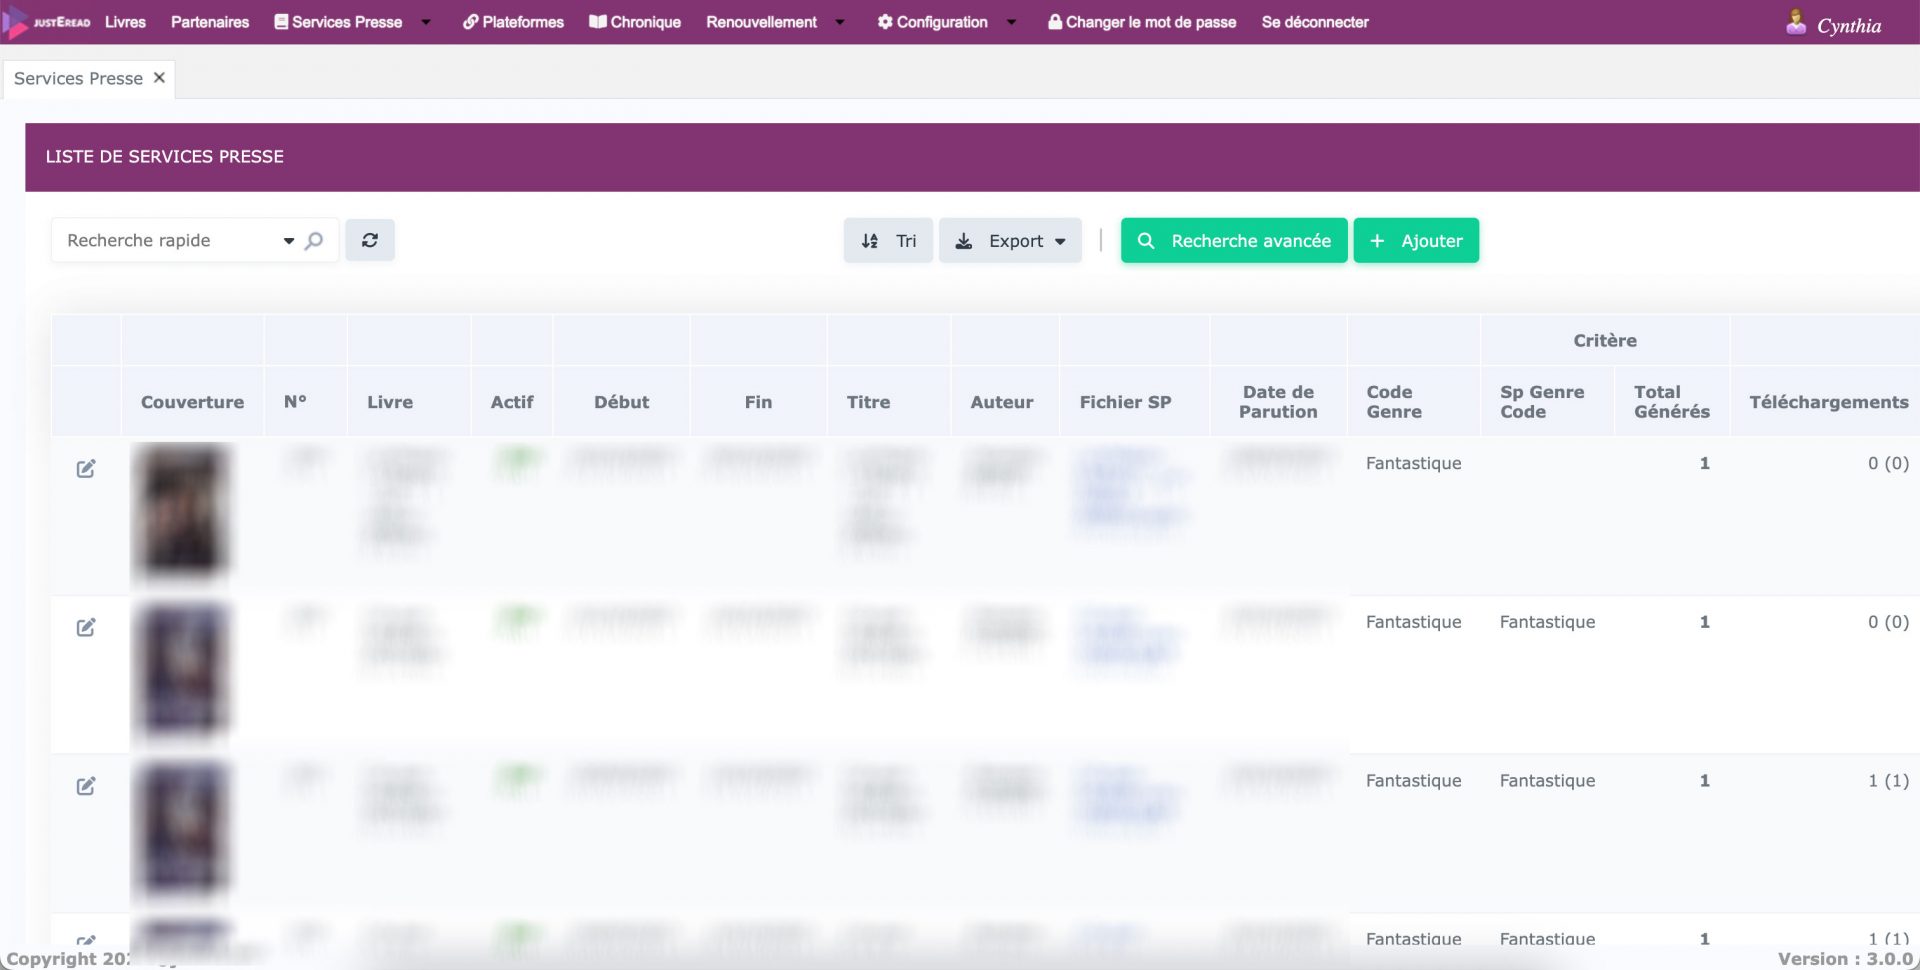Click the Actif column header
Image resolution: width=1920 pixels, height=970 pixels.
512,402
